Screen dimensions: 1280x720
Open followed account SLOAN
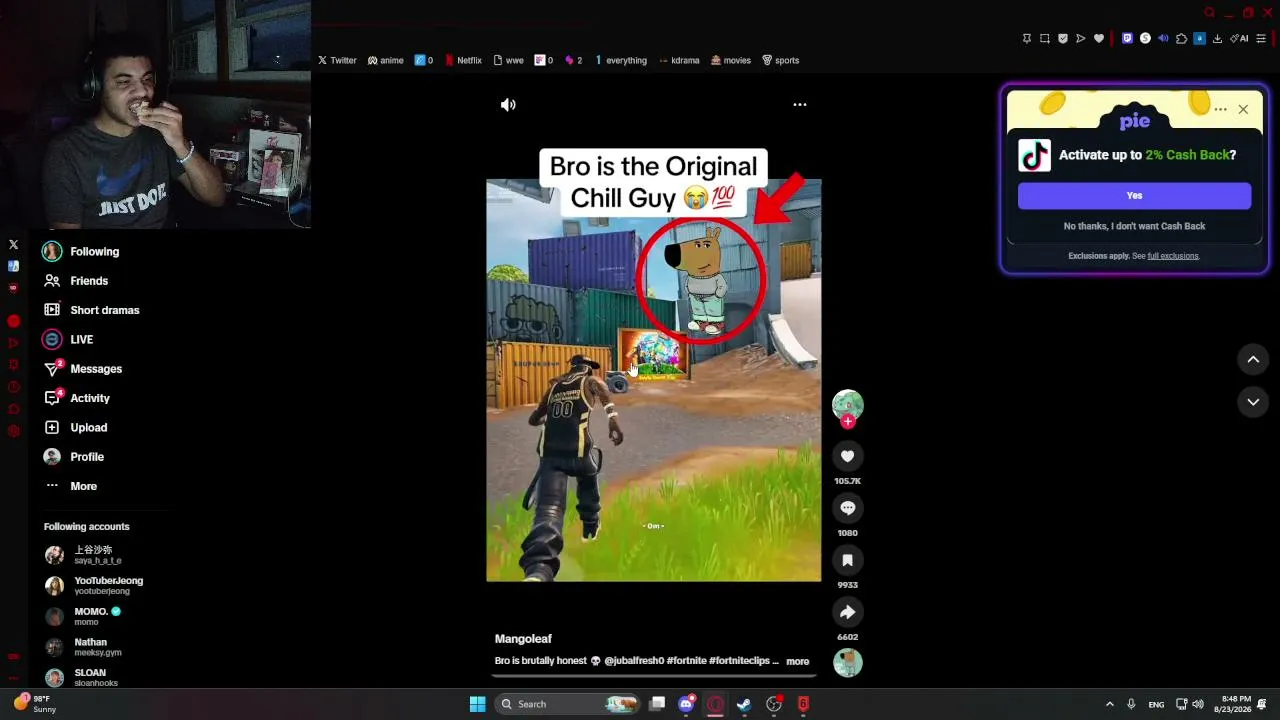(x=81, y=677)
